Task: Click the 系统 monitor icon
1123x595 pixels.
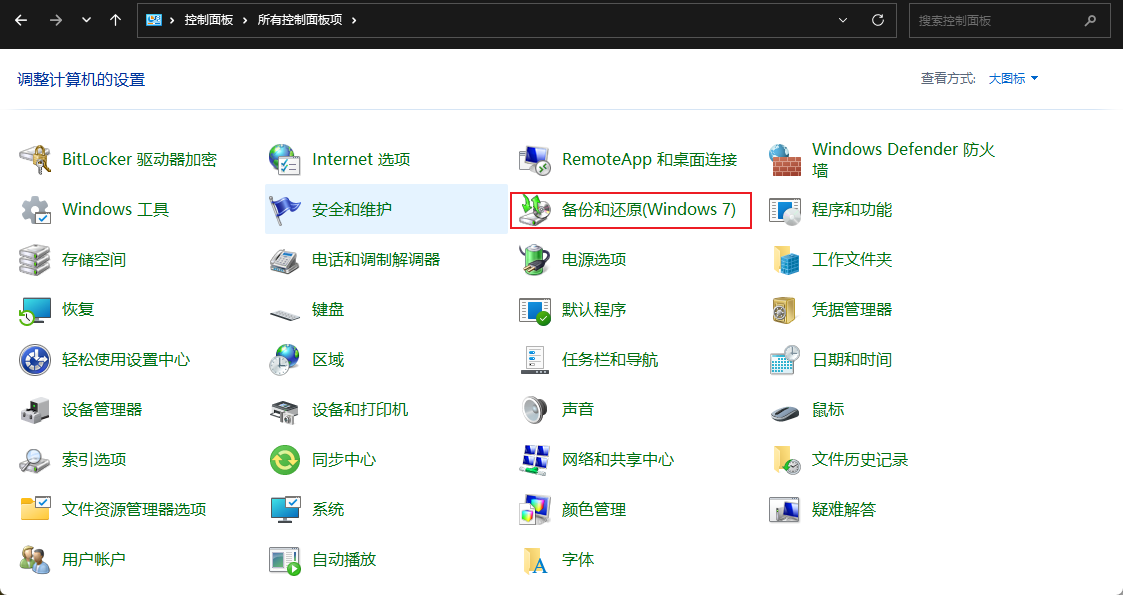Action: coord(285,509)
